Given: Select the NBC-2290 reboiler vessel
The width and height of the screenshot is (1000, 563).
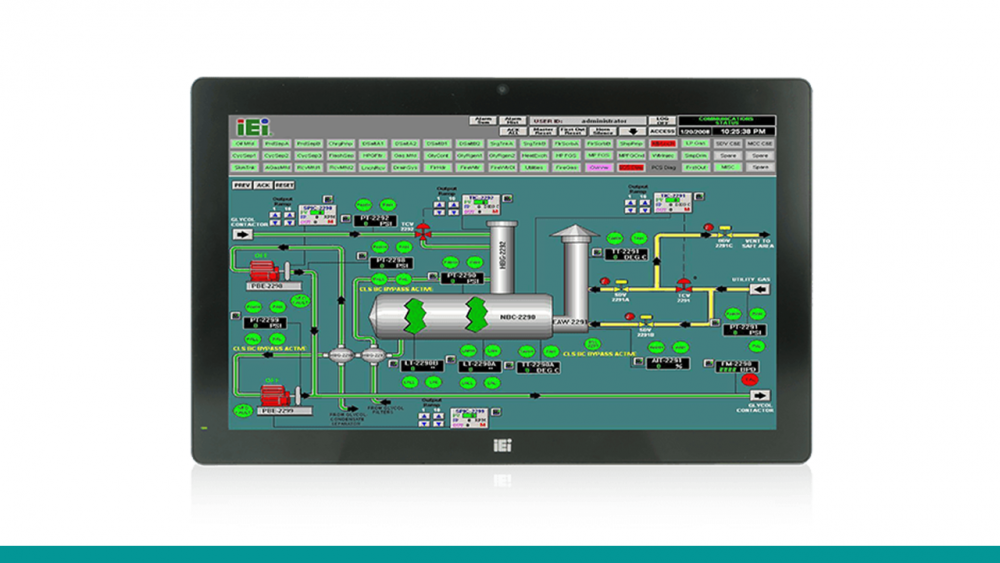Looking at the screenshot, I should click(462, 316).
